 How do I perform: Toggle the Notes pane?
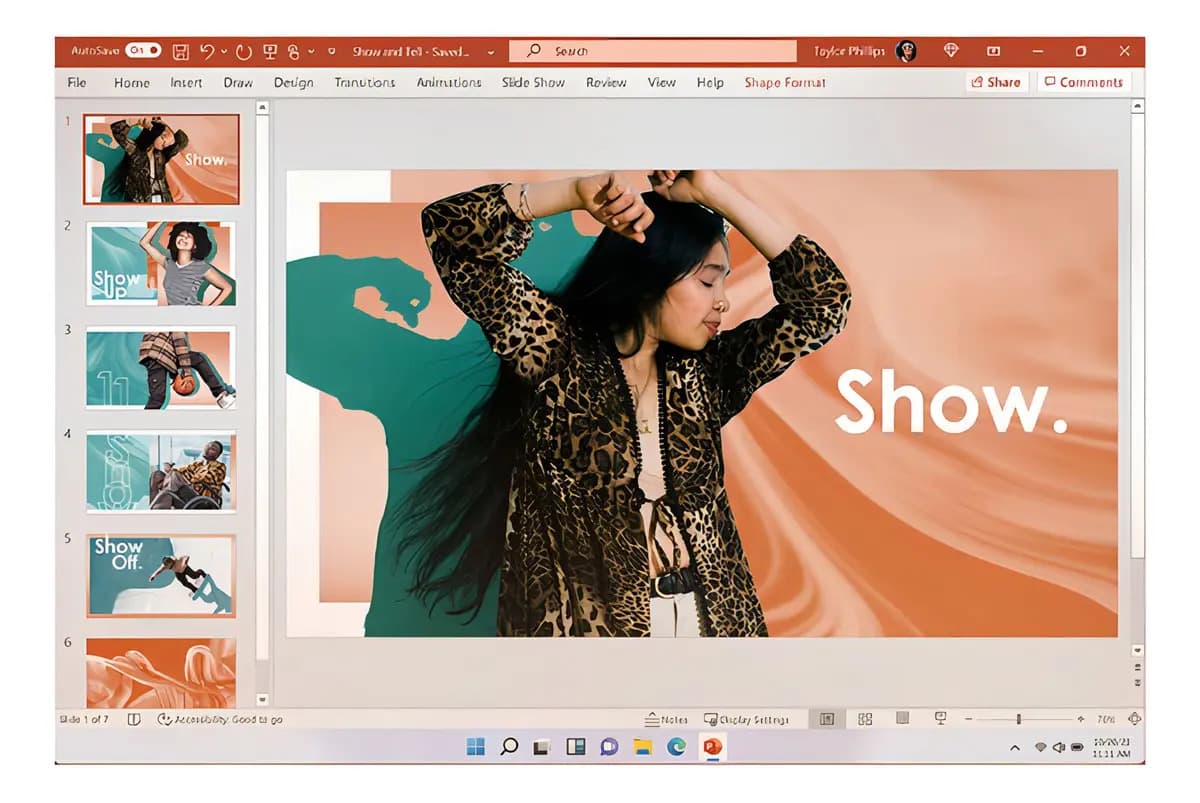pos(667,719)
